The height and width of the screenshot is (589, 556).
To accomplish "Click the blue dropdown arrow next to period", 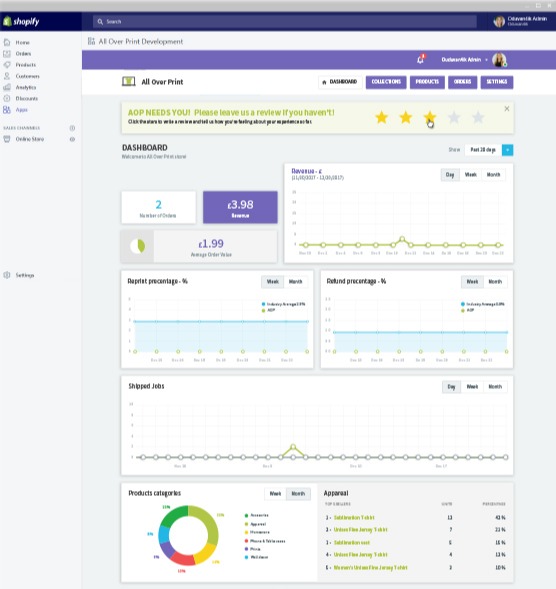I will point(508,150).
